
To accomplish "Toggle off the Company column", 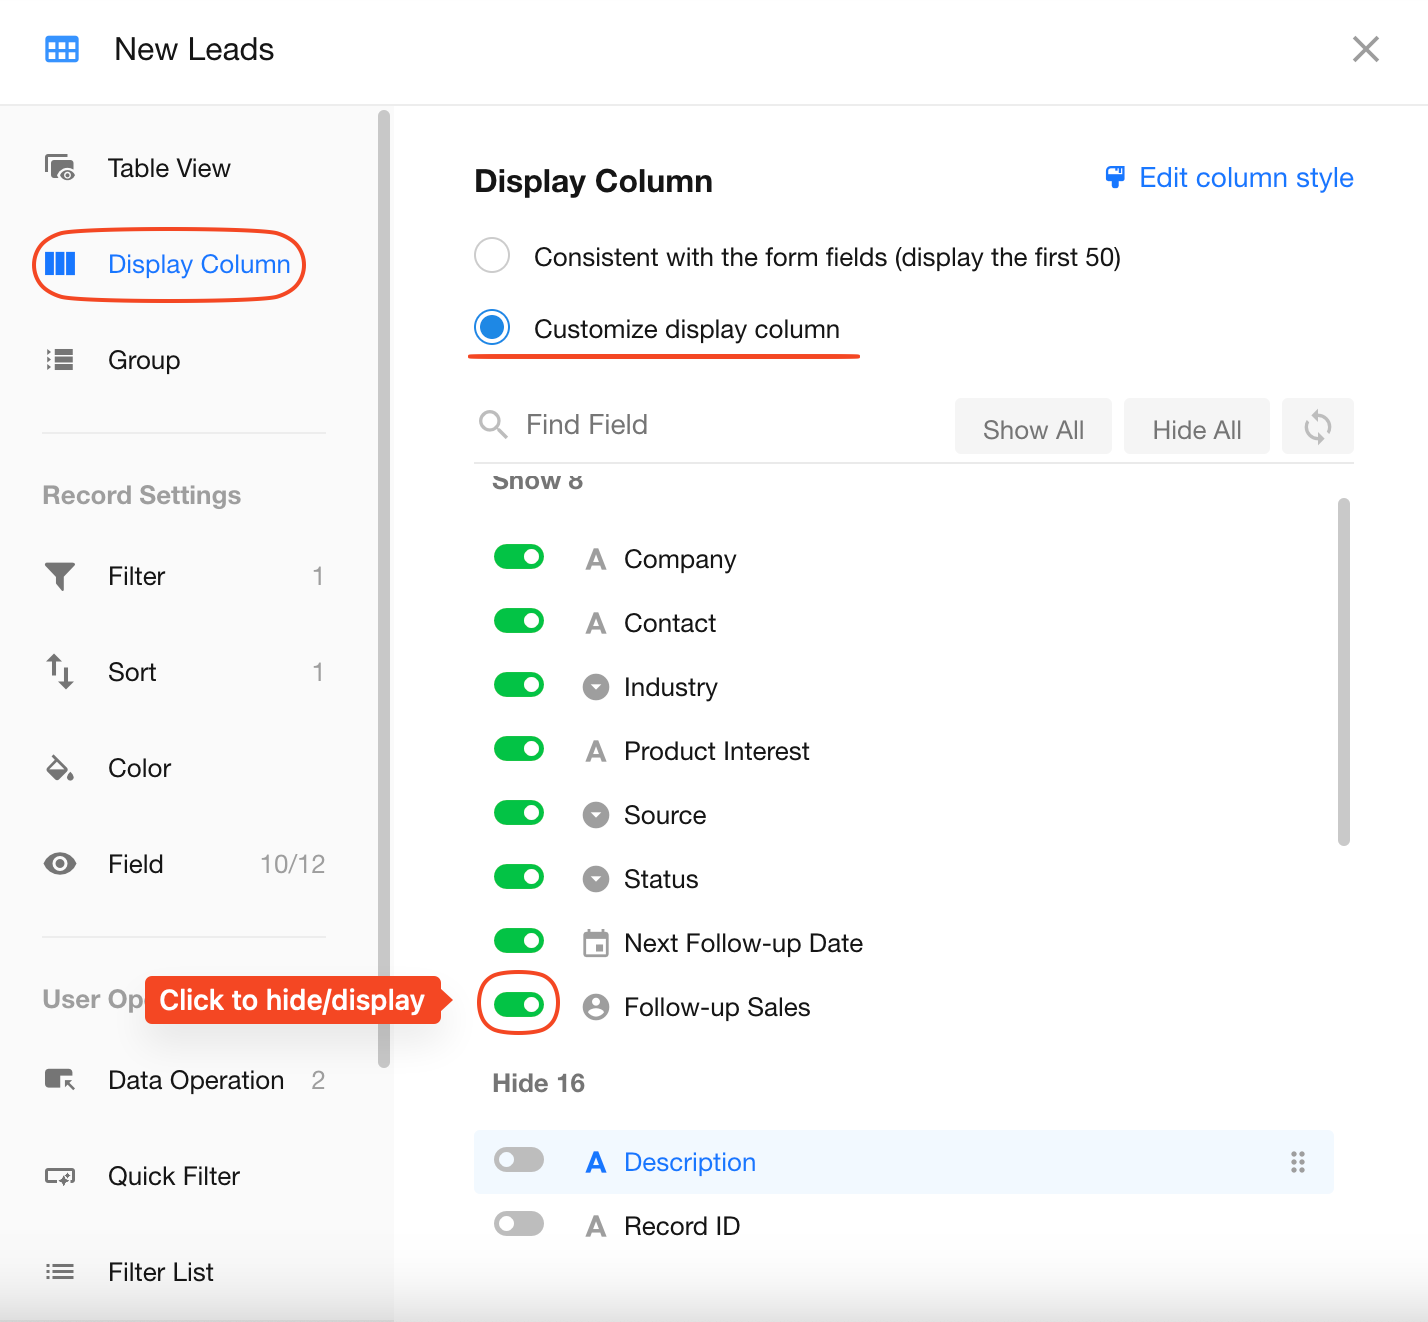I will [519, 557].
